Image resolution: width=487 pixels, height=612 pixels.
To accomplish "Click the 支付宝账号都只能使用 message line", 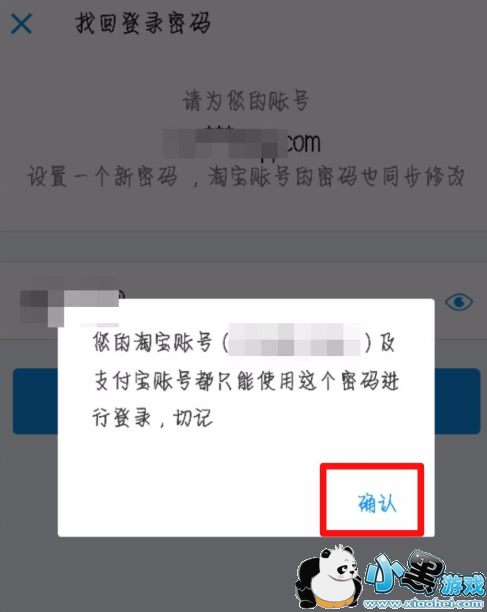I will pos(246,381).
